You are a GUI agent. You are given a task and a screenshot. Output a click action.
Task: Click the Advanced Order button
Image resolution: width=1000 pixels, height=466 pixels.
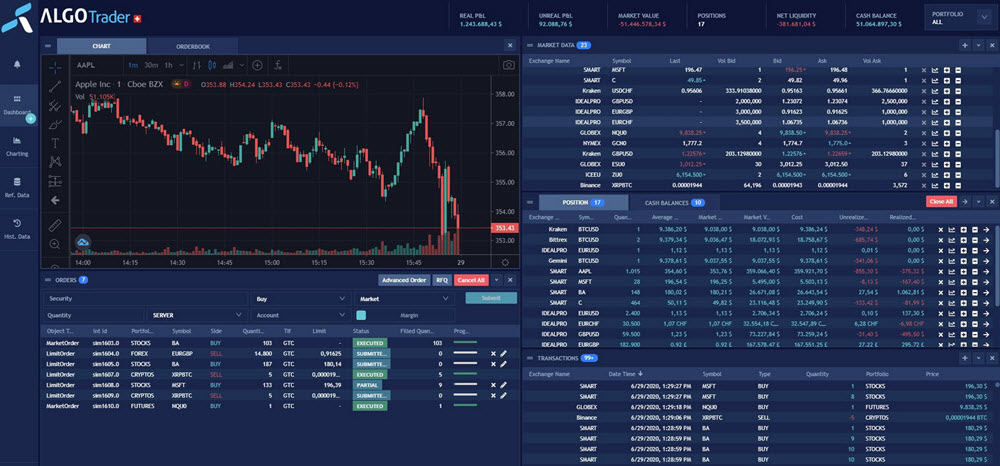coord(404,280)
